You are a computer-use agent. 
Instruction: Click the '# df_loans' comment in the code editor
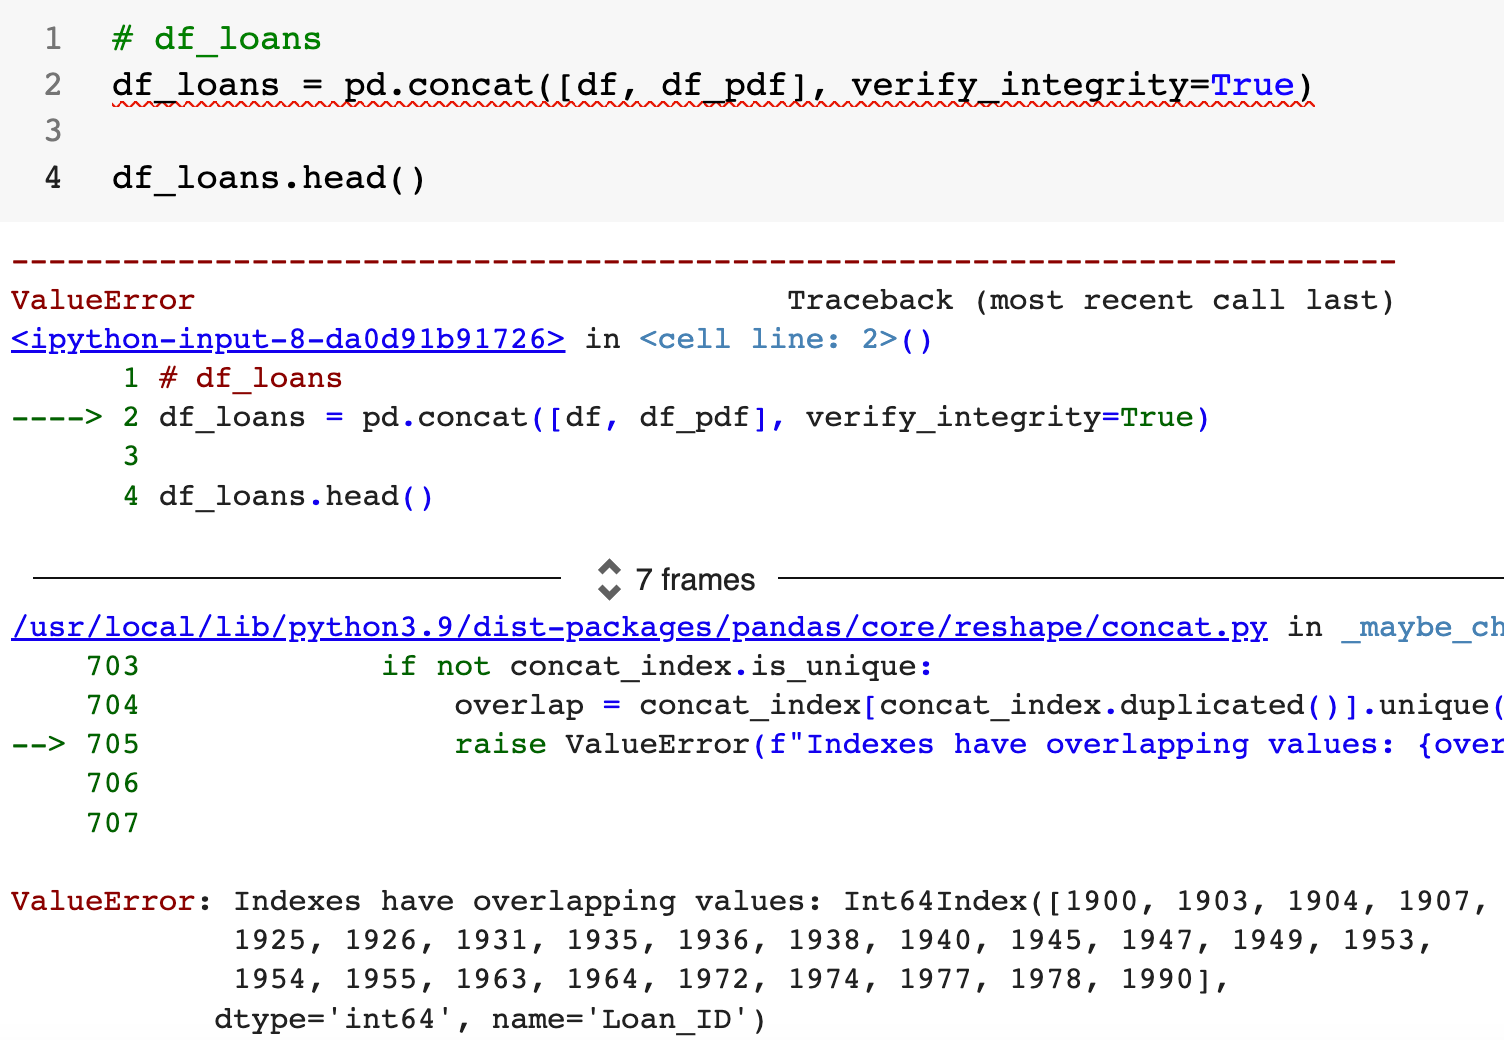pyautogui.click(x=217, y=39)
